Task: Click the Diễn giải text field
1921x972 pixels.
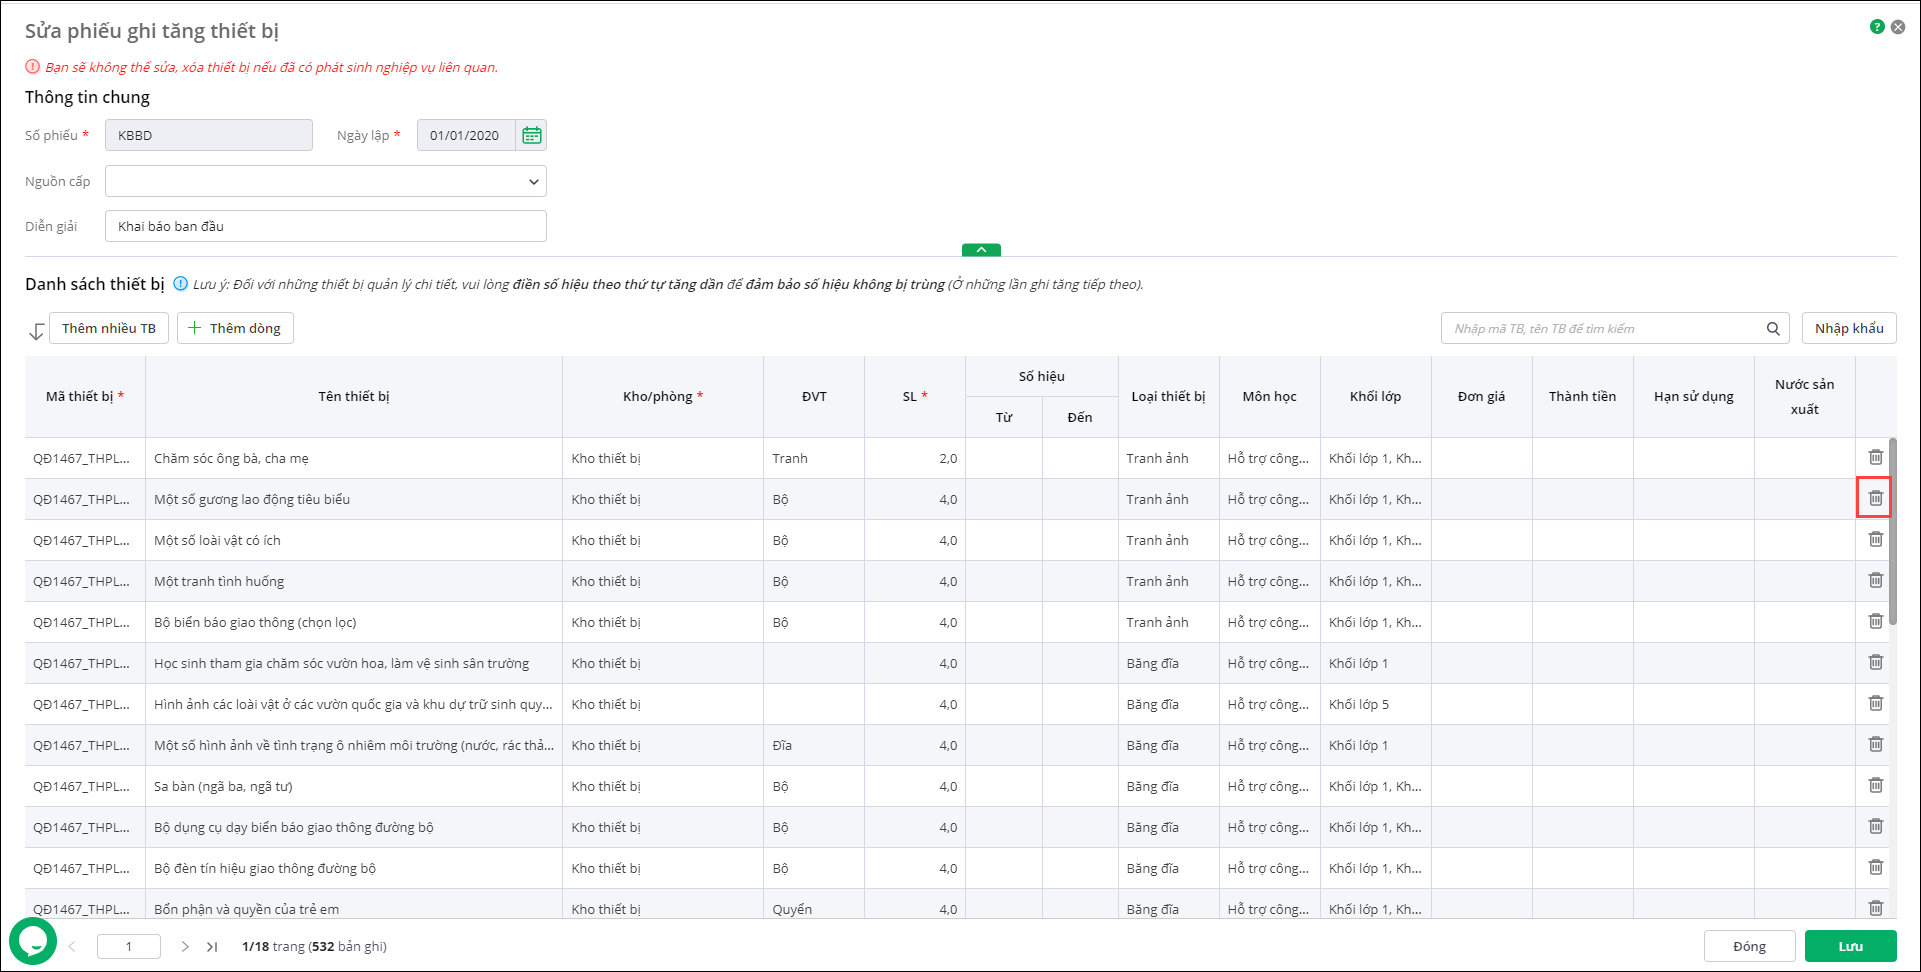Action: tap(326, 226)
